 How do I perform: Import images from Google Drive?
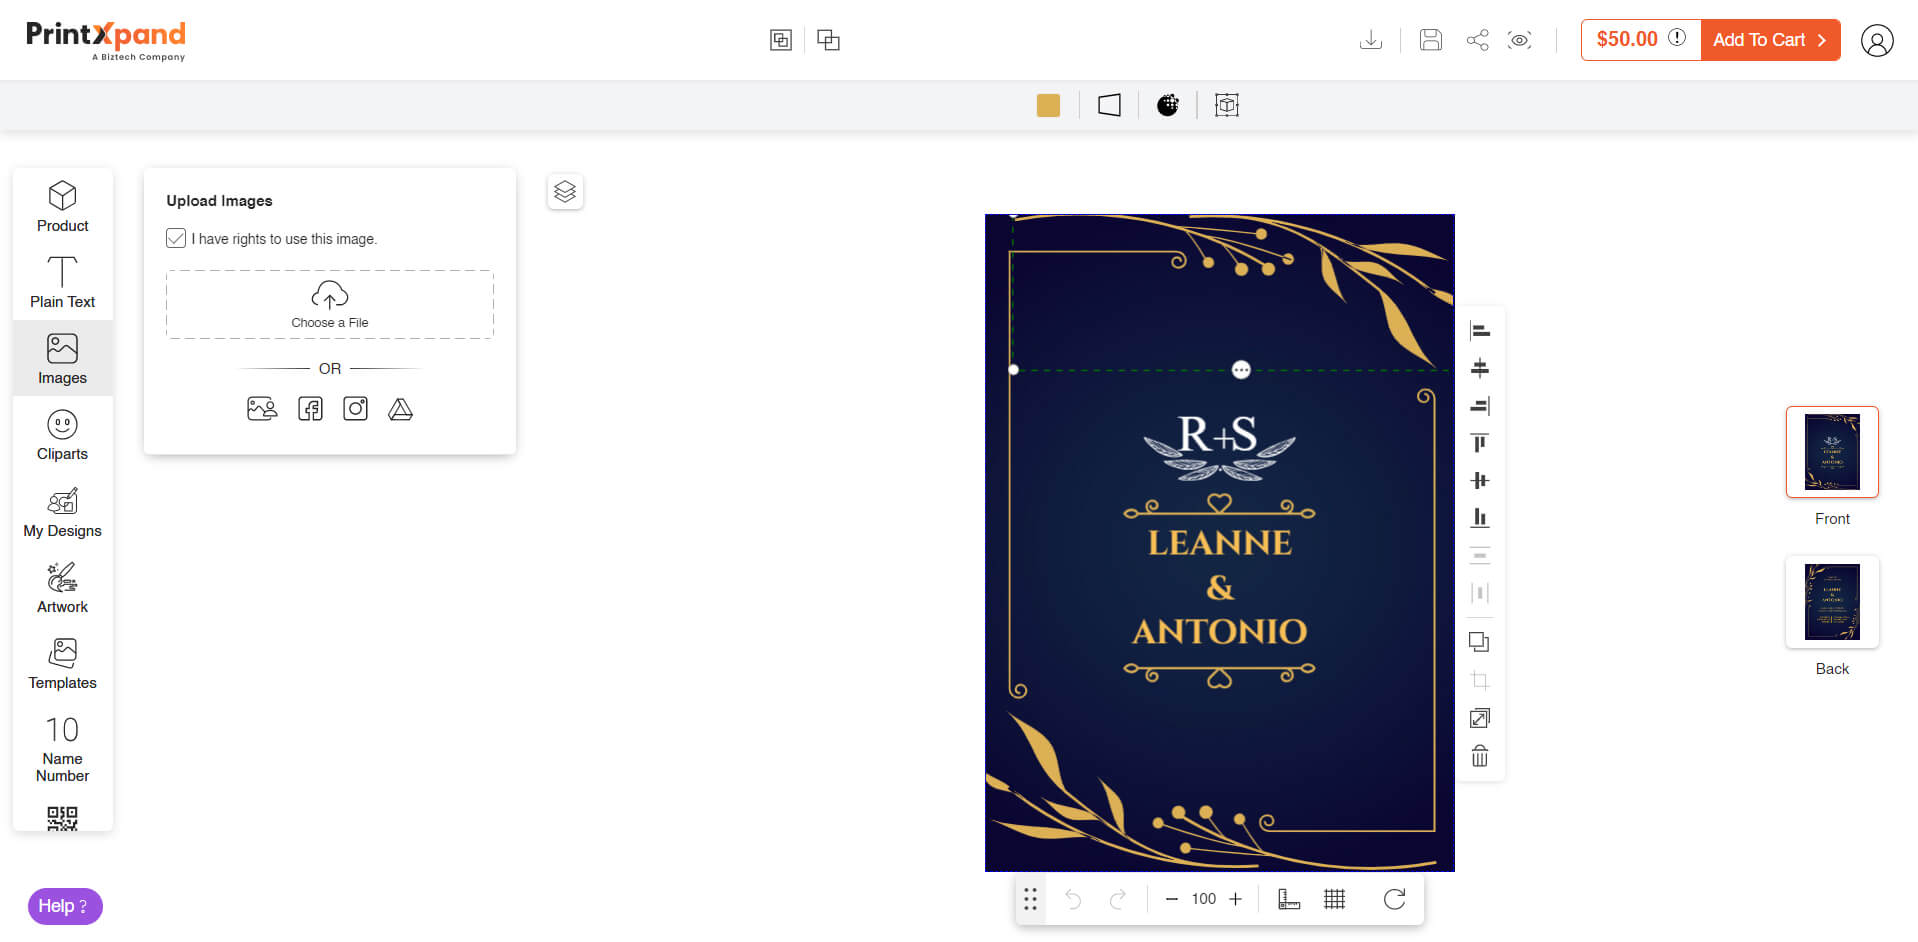(400, 409)
